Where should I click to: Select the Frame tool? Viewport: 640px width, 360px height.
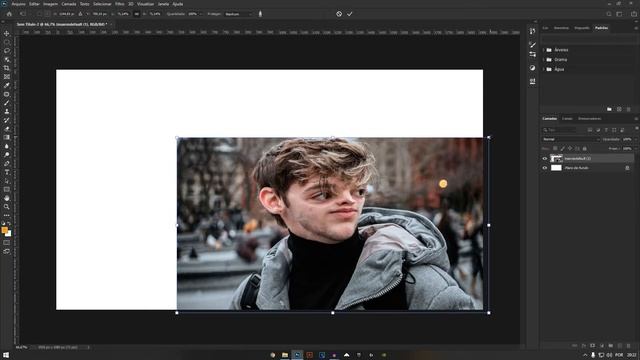click(7, 77)
